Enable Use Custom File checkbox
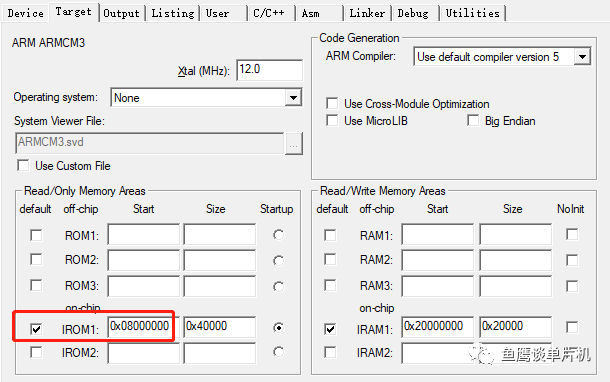Image resolution: width=610 pixels, height=382 pixels. click(x=23, y=165)
